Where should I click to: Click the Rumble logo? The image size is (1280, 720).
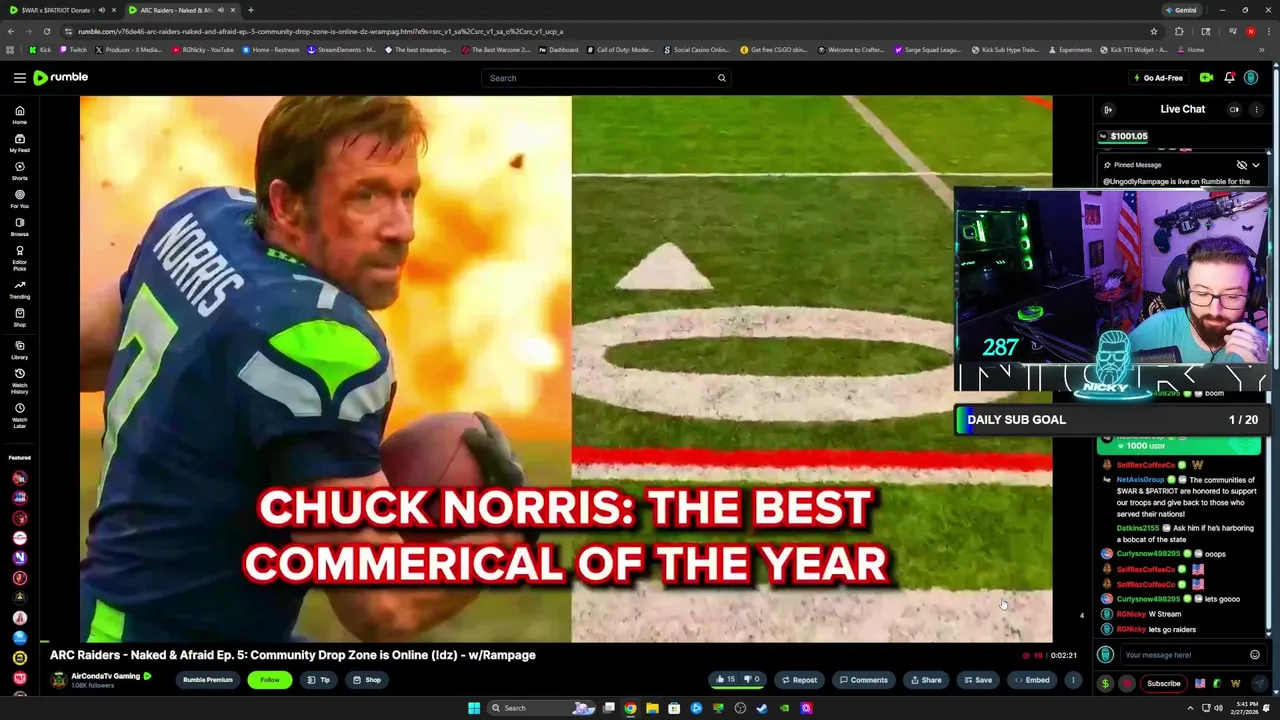point(61,77)
